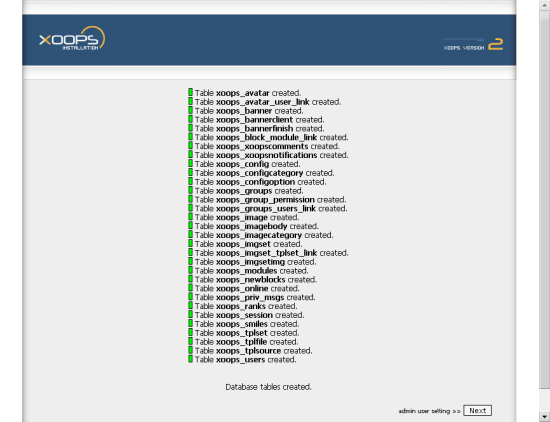The width and height of the screenshot is (550, 422).
Task: Click the scrollbar up arrow
Action: click(544, 4)
